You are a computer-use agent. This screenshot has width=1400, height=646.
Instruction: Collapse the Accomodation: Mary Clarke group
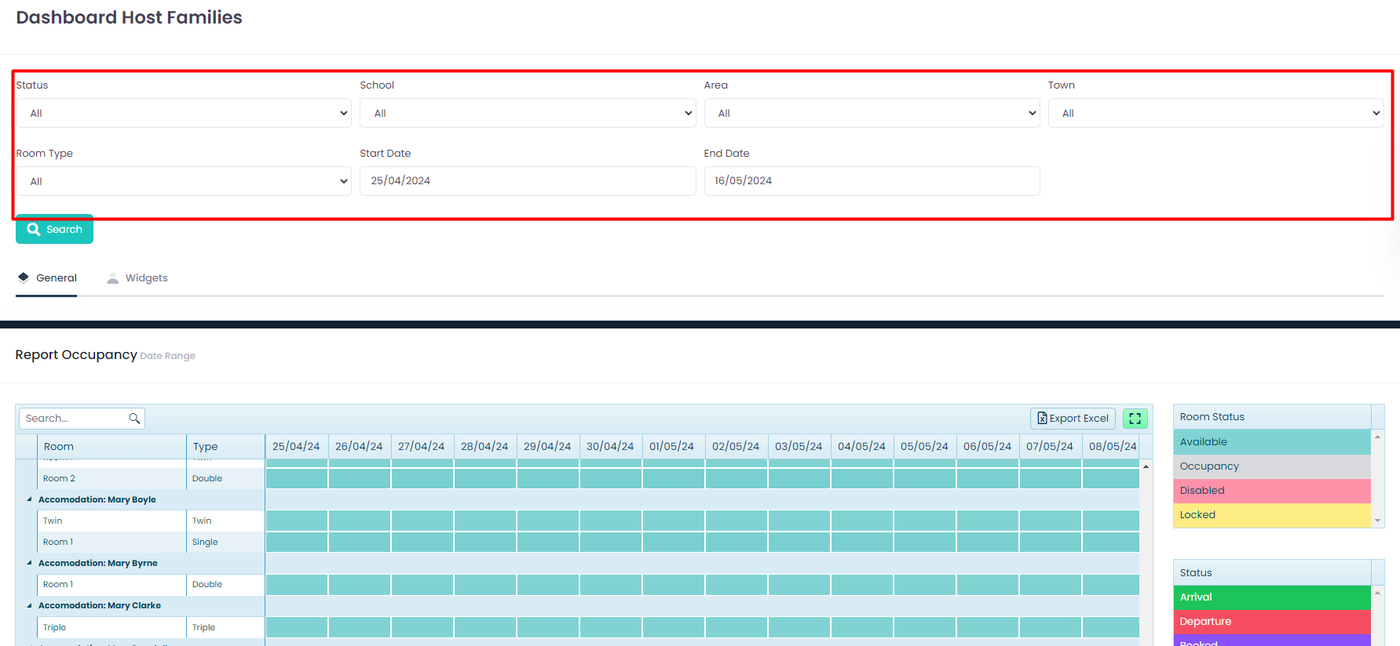pos(29,606)
